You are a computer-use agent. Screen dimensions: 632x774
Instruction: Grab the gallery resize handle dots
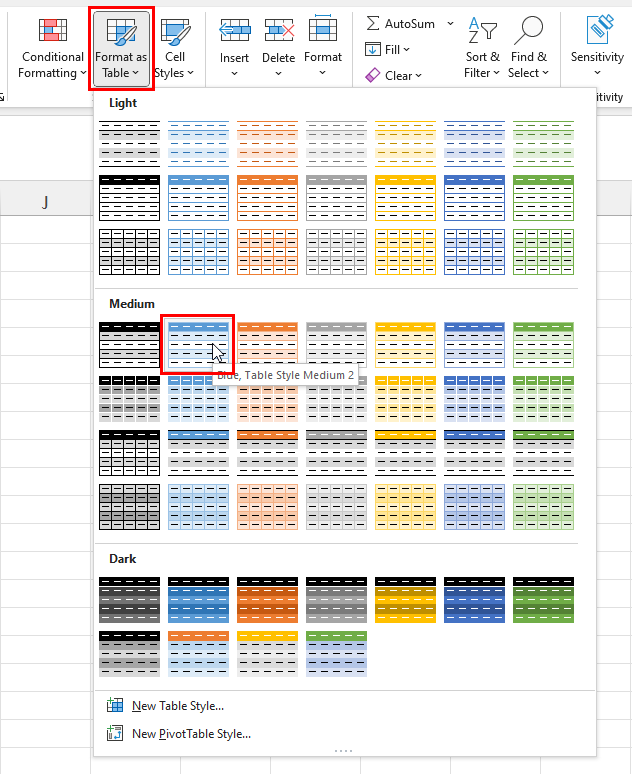click(x=343, y=751)
